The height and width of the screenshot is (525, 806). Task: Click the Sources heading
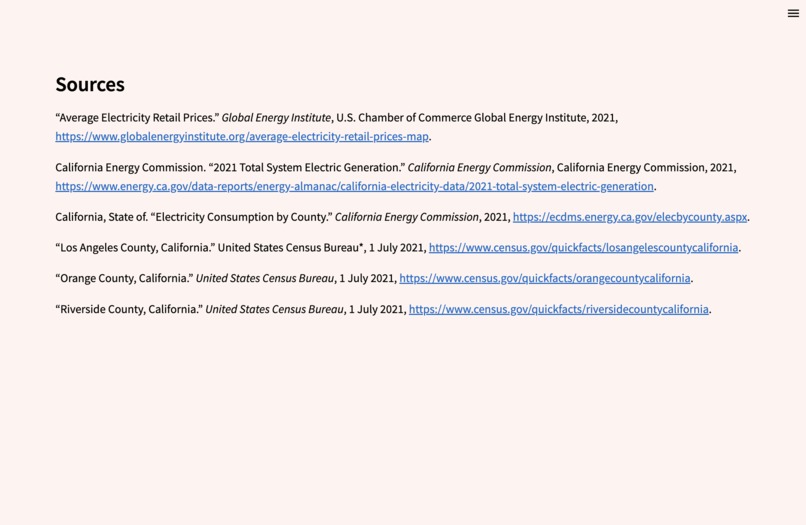(90, 84)
